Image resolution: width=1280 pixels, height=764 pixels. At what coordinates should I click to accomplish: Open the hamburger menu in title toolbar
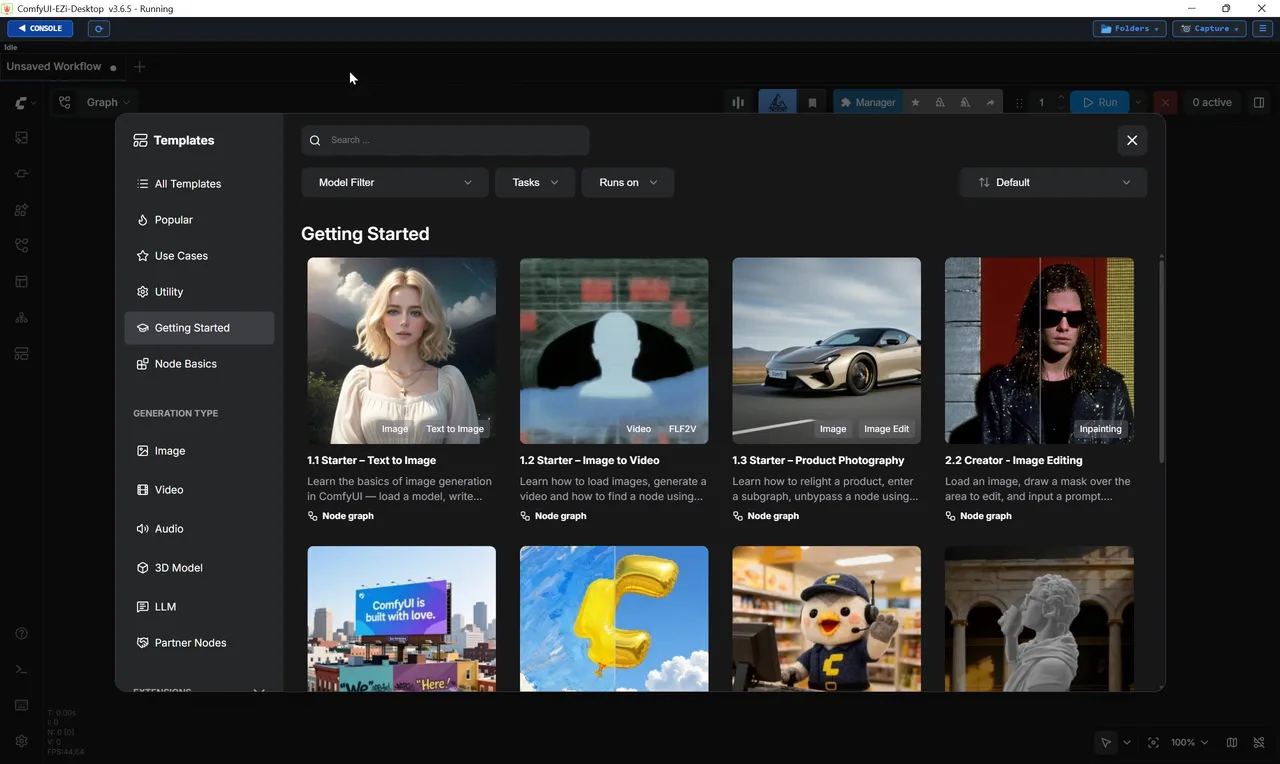coord(1263,29)
